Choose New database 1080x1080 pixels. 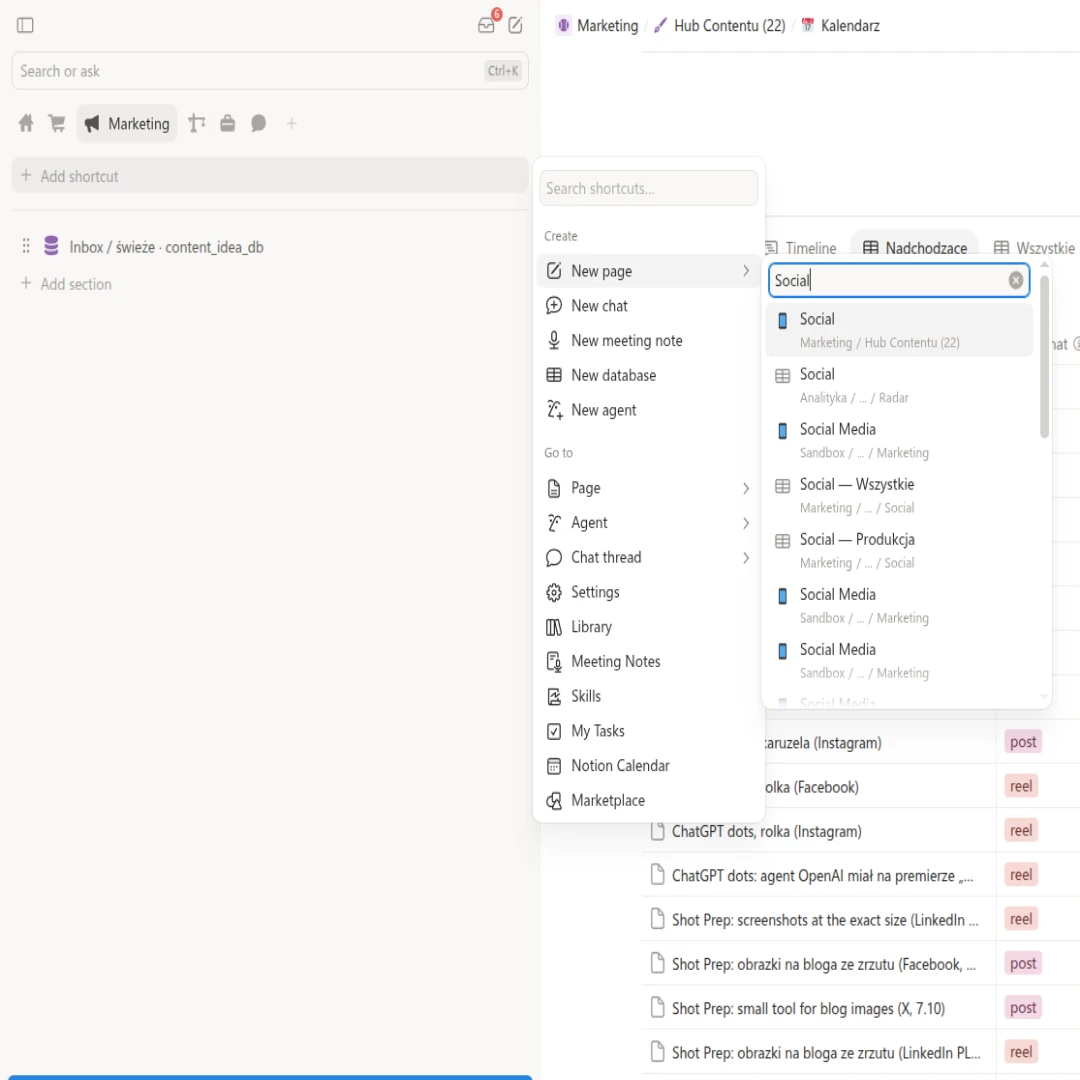pyautogui.click(x=648, y=375)
